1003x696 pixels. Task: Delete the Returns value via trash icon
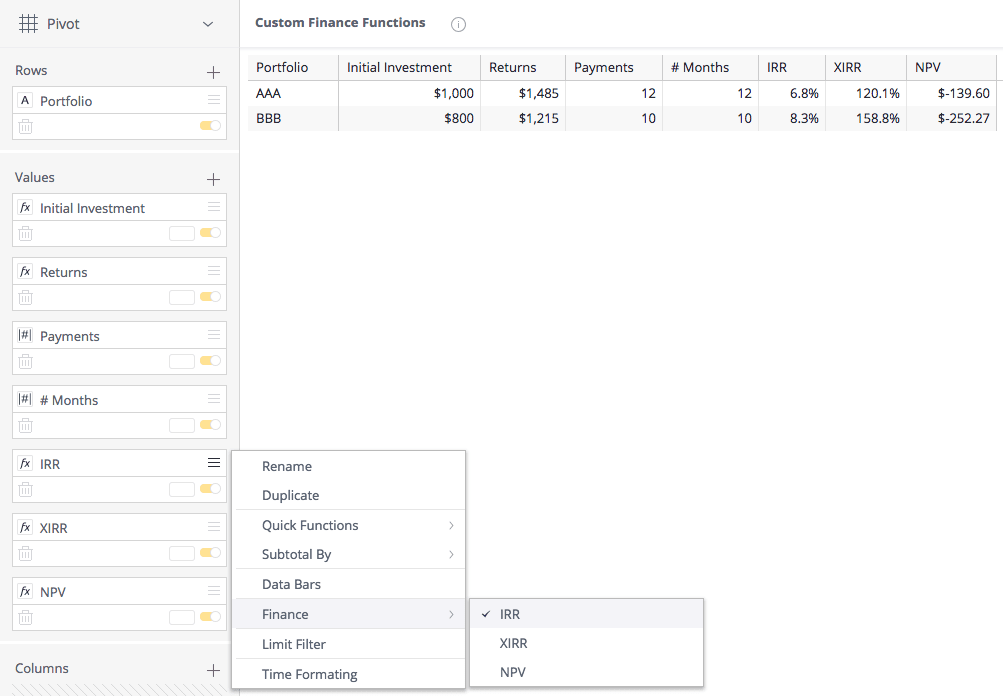click(26, 297)
